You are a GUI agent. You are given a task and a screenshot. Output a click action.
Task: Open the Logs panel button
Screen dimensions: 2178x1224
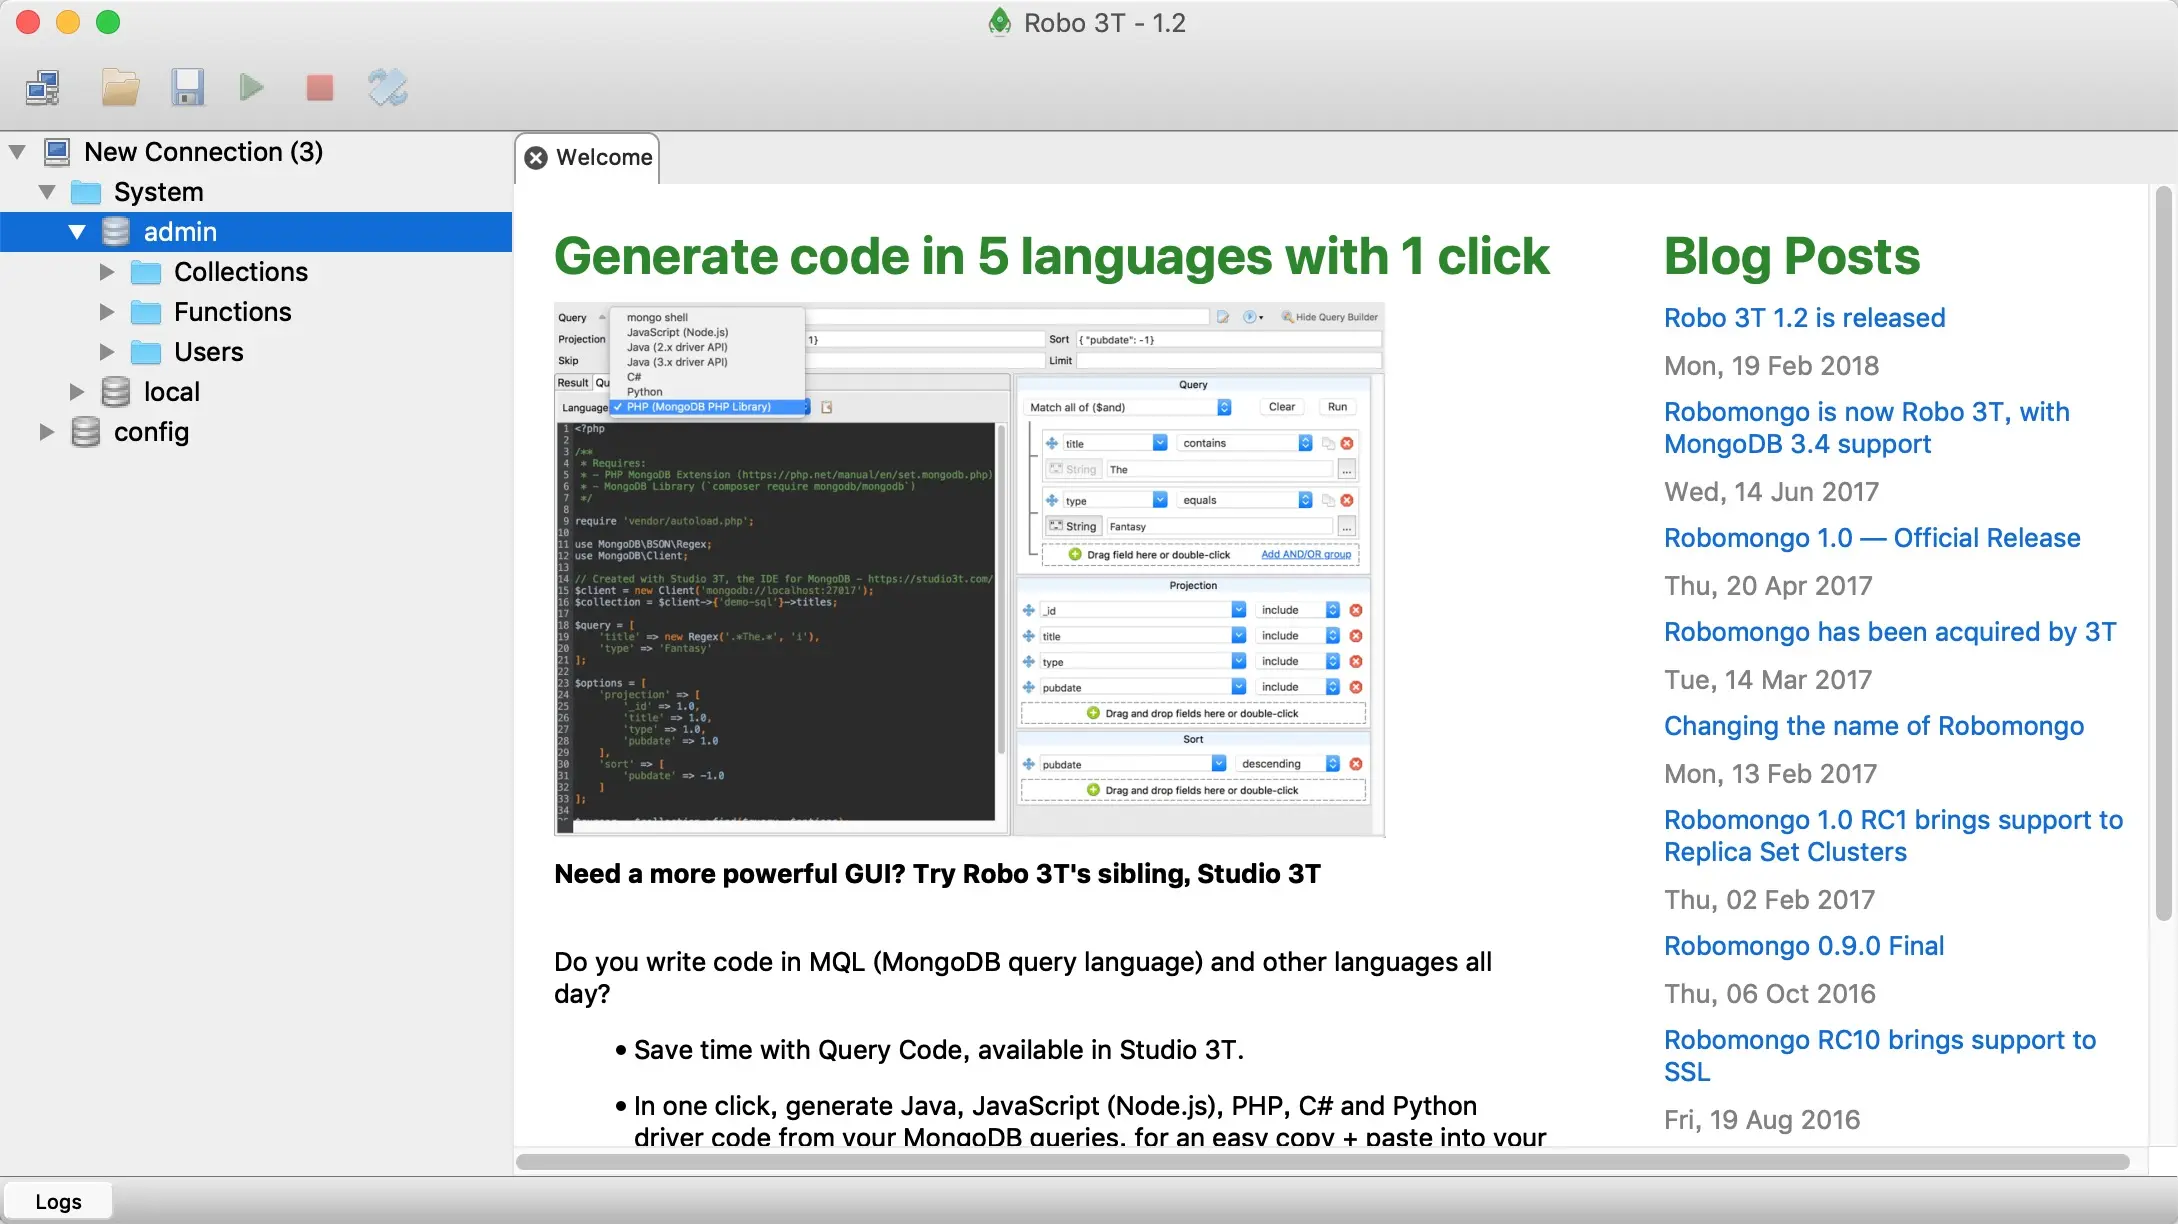pos(58,1202)
